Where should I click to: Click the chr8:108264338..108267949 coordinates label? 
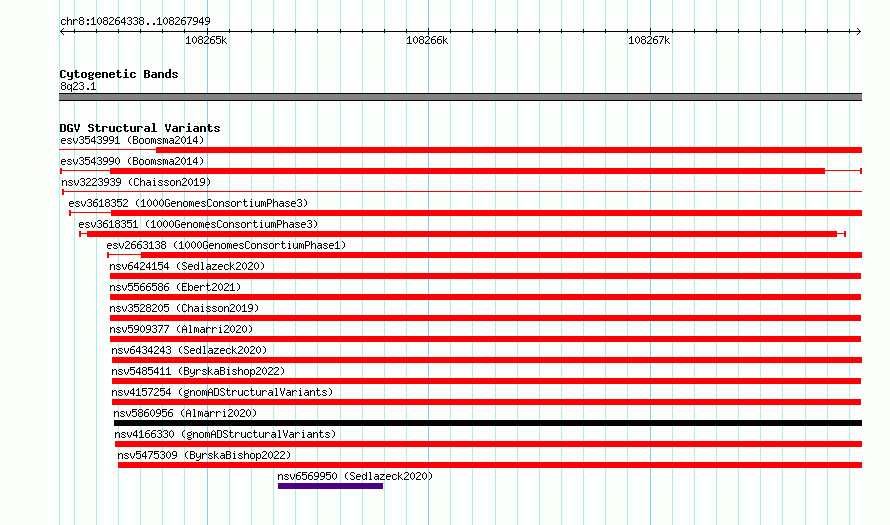(135, 21)
